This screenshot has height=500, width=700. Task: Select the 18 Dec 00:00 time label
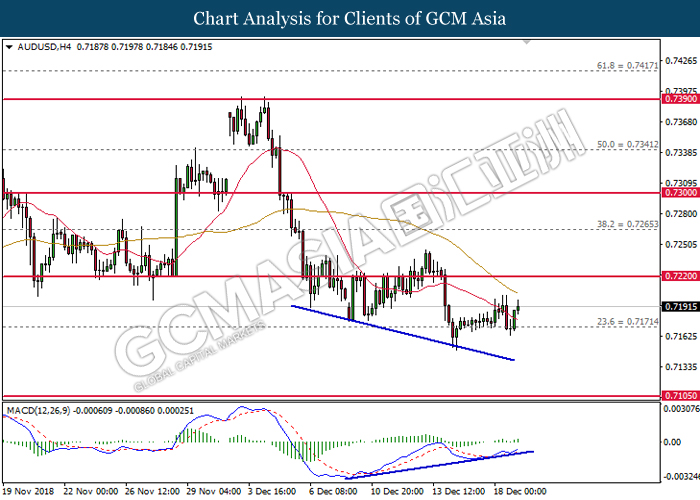tap(521, 492)
